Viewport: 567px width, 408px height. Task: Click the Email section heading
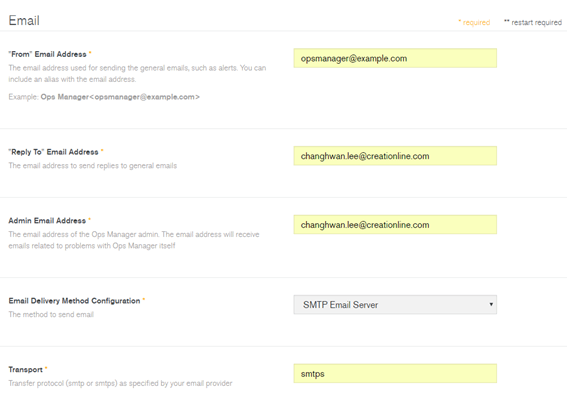pos(24,21)
